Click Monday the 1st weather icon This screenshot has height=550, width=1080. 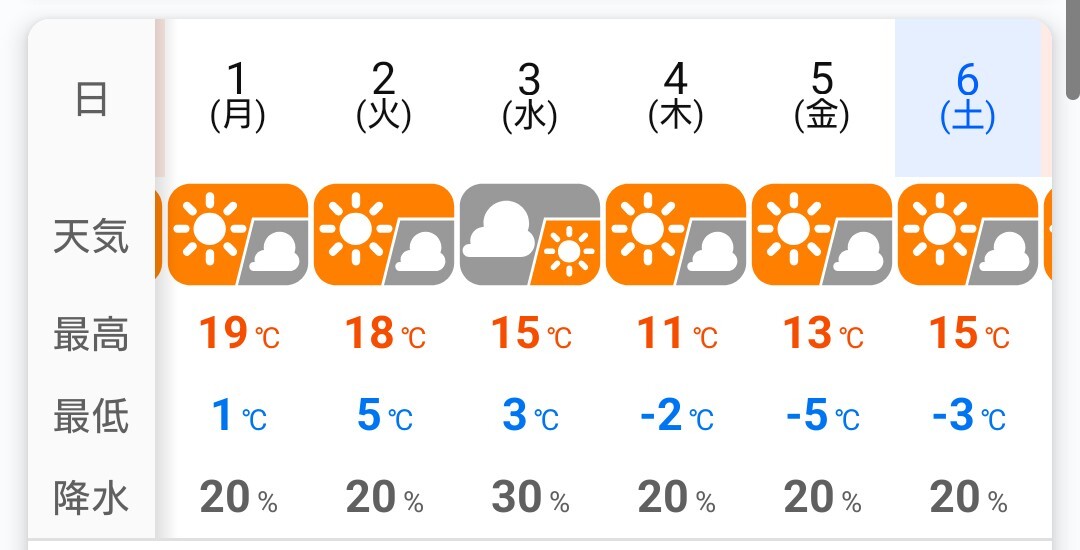(238, 235)
